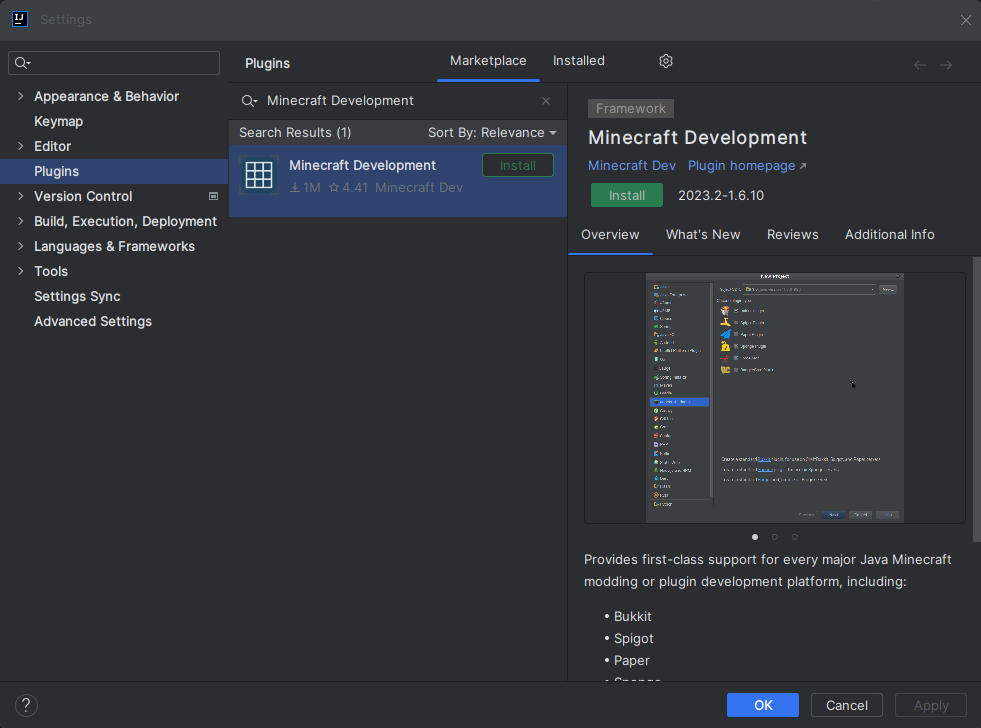Click the plugin search magnifier icon
Image resolution: width=981 pixels, height=728 pixels.
(x=249, y=101)
